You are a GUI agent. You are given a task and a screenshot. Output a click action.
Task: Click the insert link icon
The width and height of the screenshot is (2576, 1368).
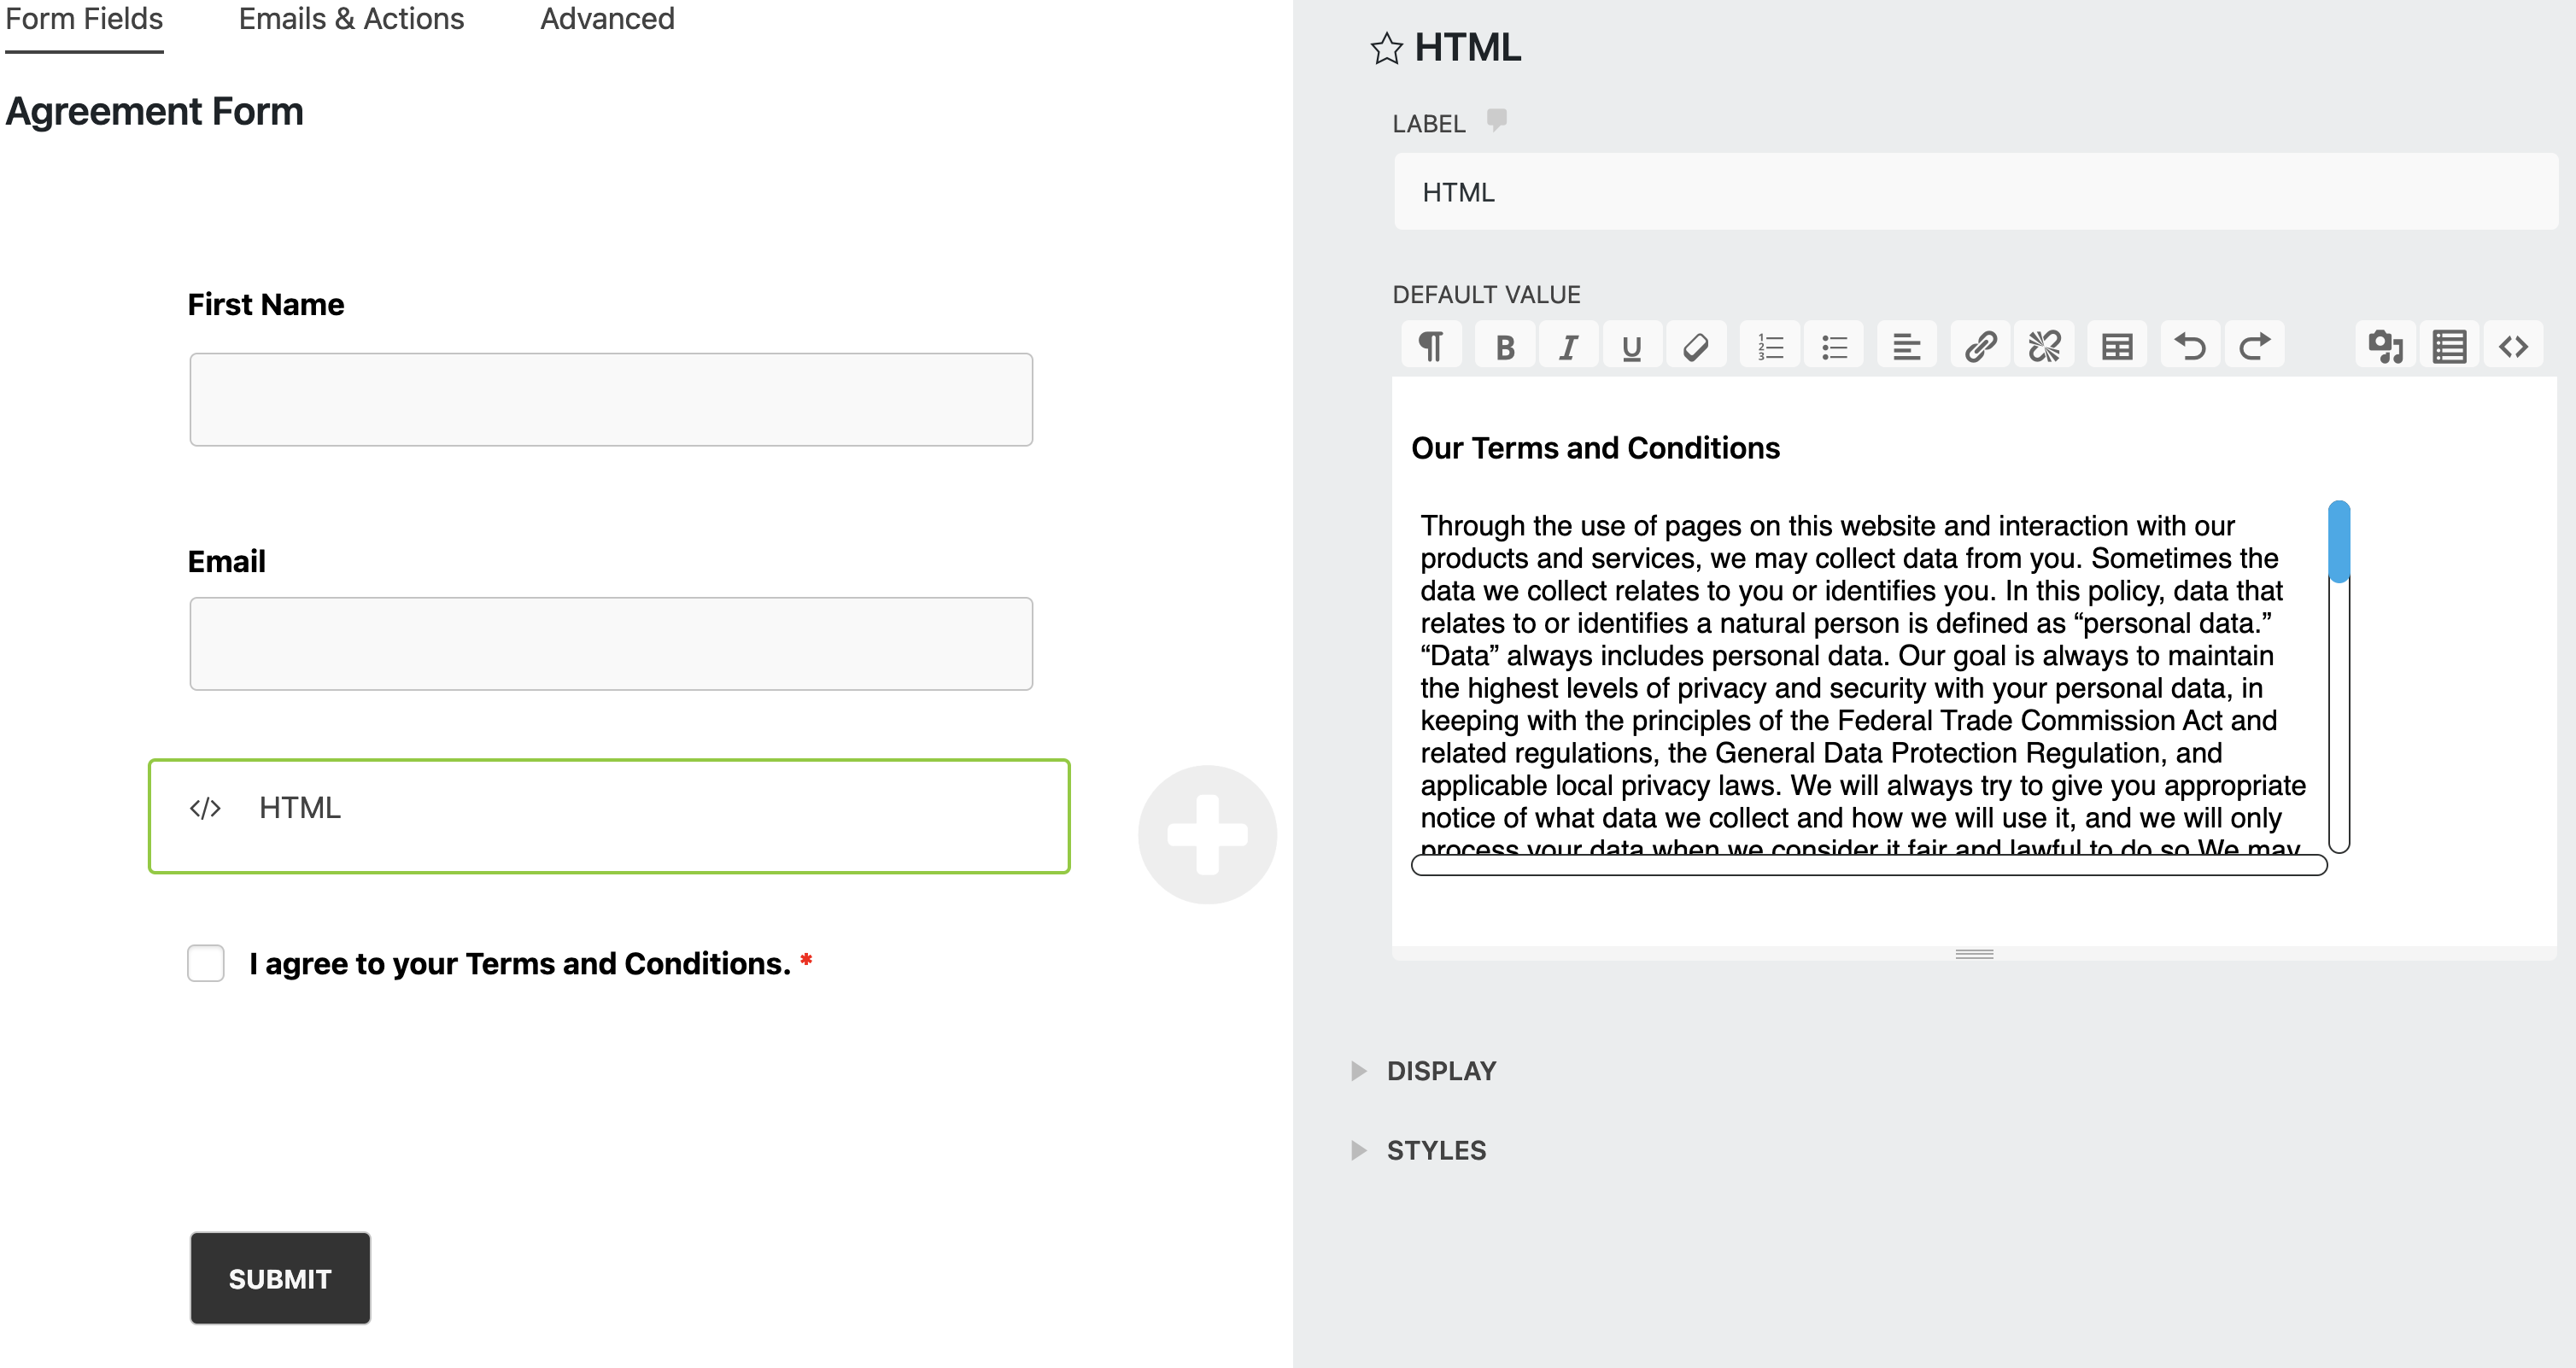1980,347
